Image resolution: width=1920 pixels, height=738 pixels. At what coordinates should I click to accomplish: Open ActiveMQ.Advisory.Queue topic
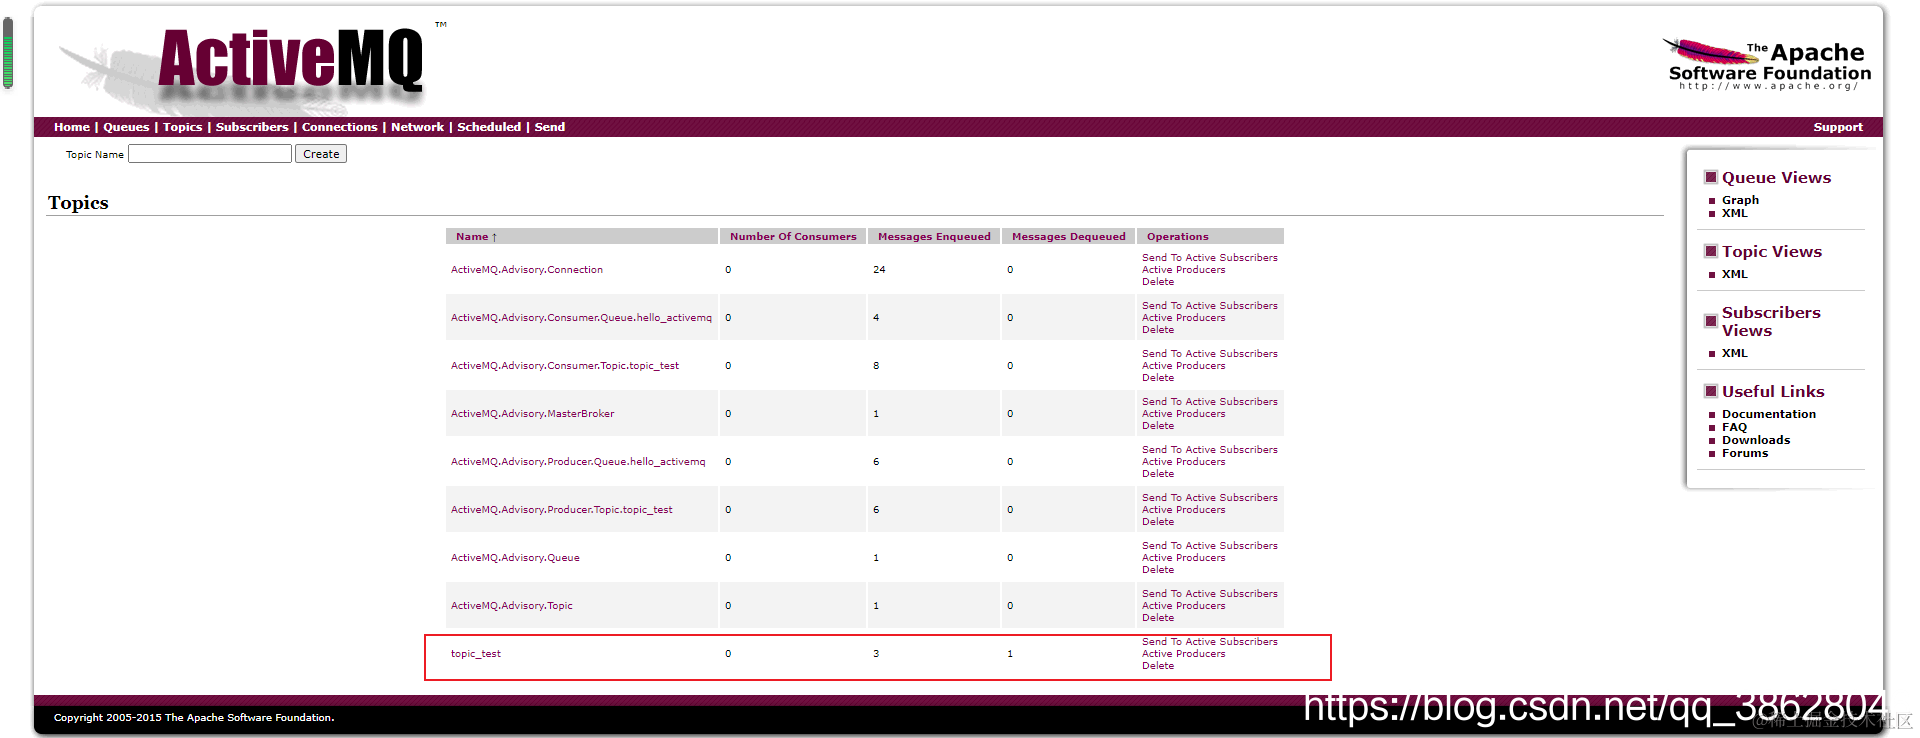coord(515,558)
